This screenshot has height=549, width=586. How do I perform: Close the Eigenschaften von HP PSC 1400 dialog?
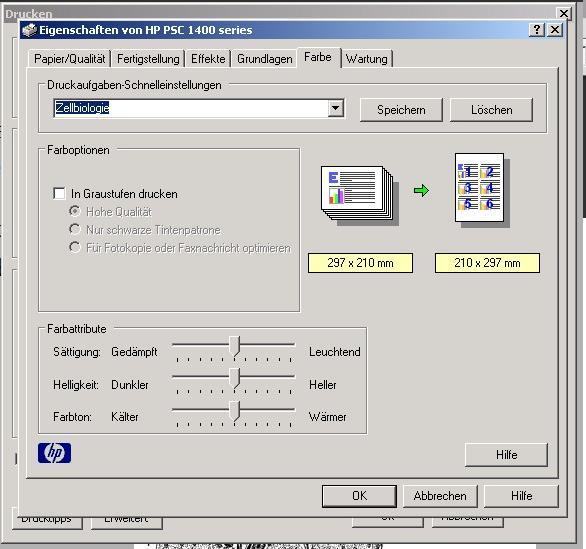(x=555, y=30)
